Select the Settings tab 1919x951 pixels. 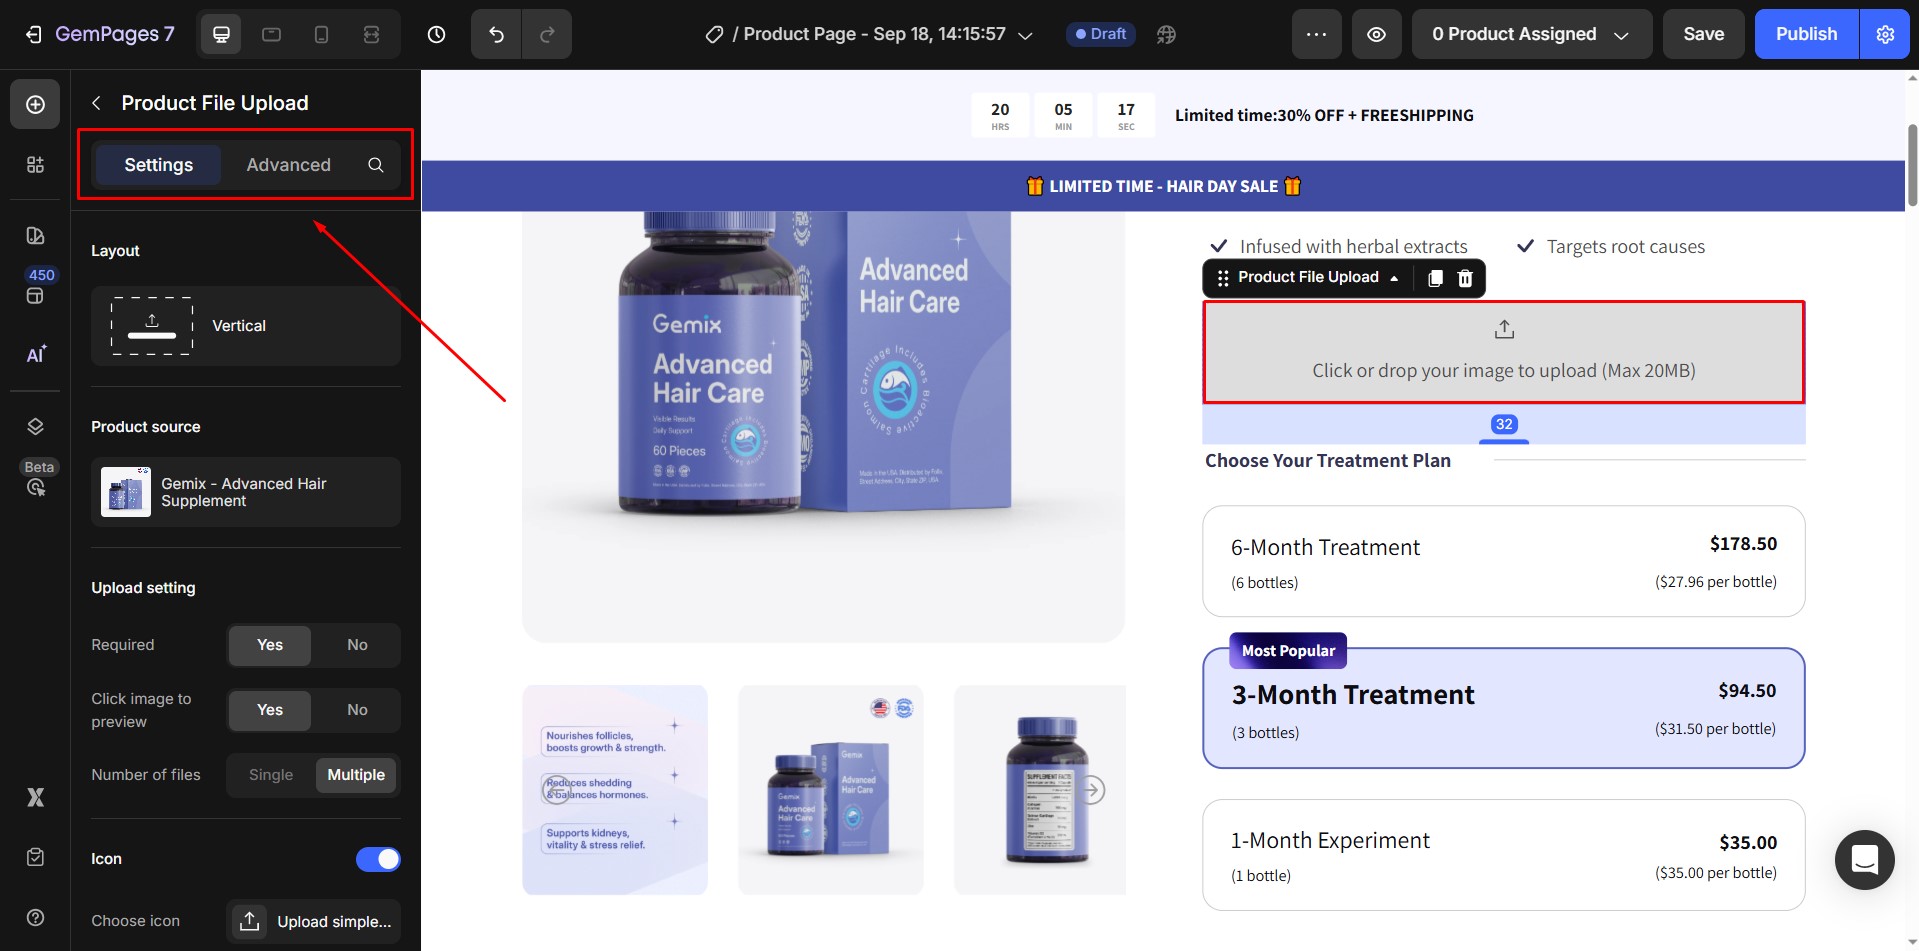pos(158,164)
